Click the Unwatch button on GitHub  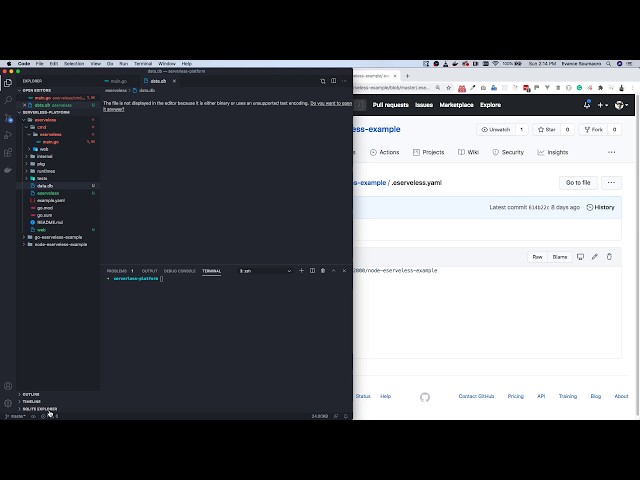[496, 129]
